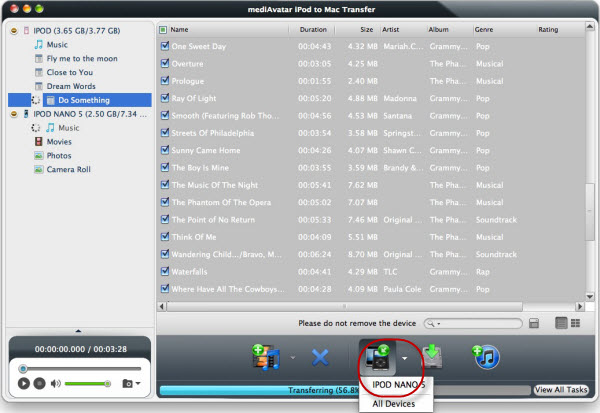Viewport: 600px width, 413px height.
Task: Sort by Artist column header
Action: pyautogui.click(x=390, y=29)
